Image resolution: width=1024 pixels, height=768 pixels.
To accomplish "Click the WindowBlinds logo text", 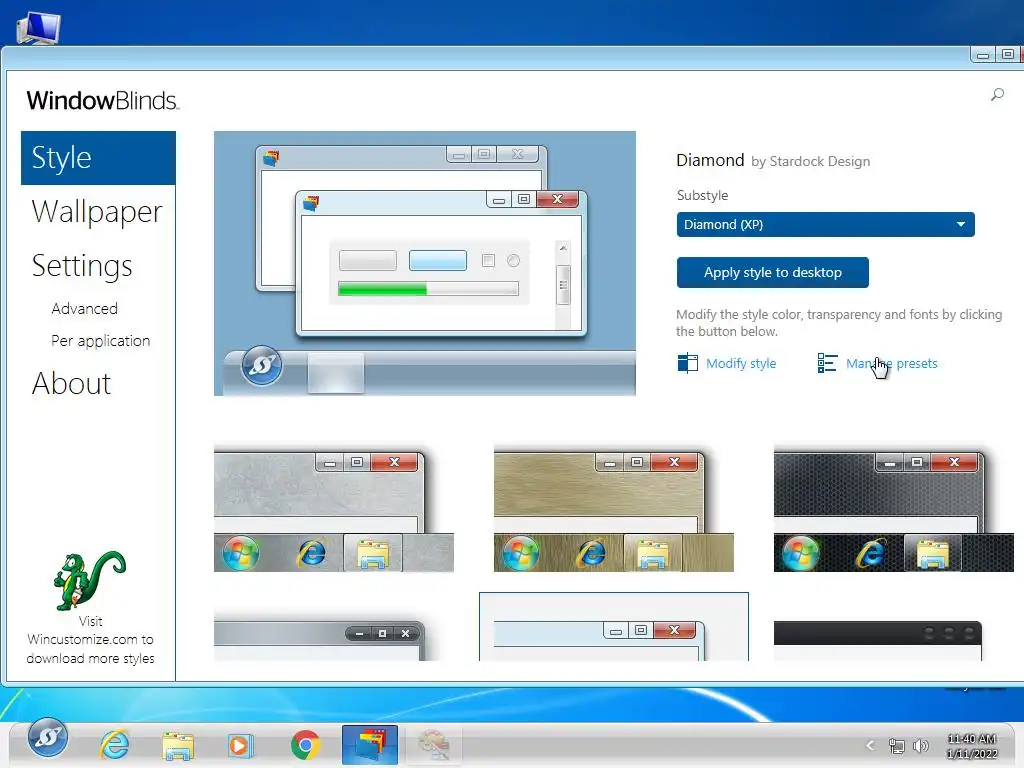I will (x=103, y=101).
